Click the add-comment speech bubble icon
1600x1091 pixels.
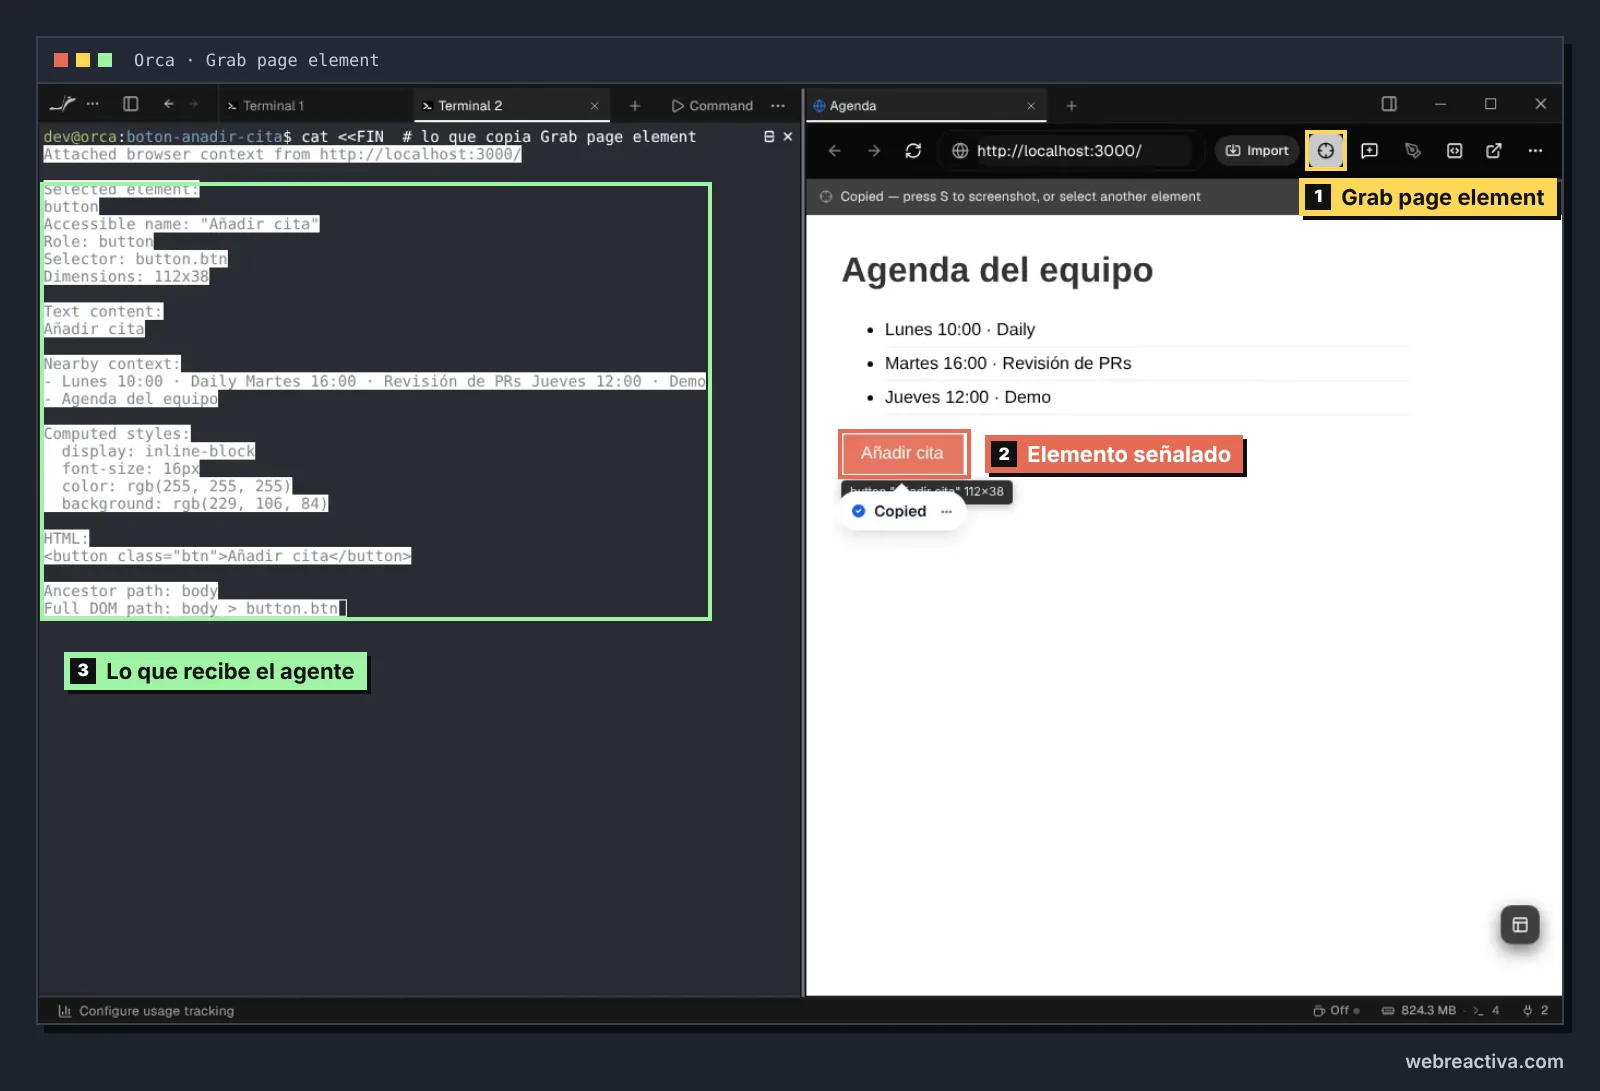[1370, 151]
